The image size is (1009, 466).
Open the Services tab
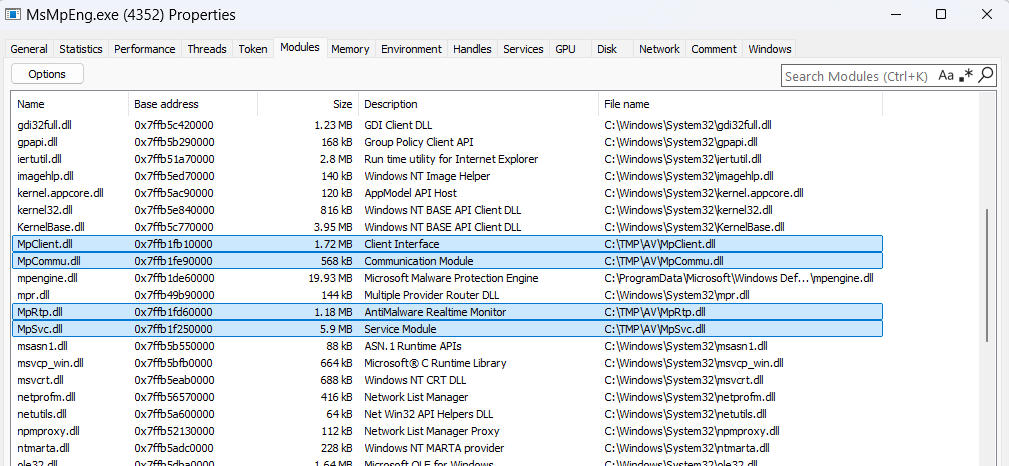click(523, 49)
